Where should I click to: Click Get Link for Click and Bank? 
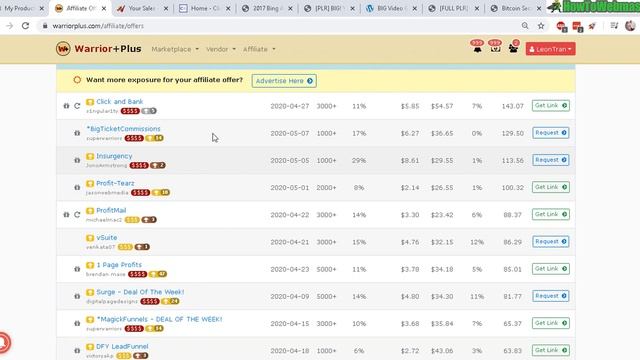click(551, 106)
